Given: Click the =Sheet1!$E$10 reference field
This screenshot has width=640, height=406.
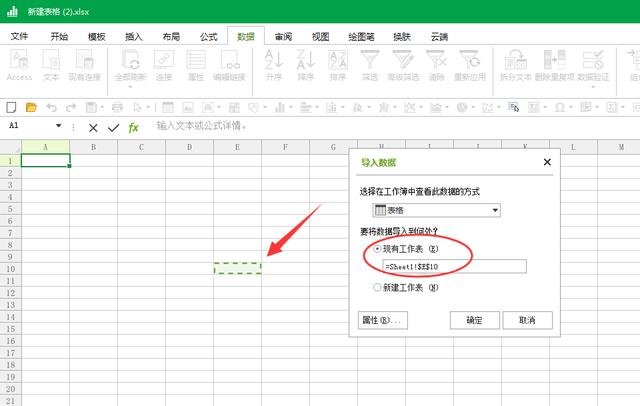Looking at the screenshot, I should click(454, 266).
